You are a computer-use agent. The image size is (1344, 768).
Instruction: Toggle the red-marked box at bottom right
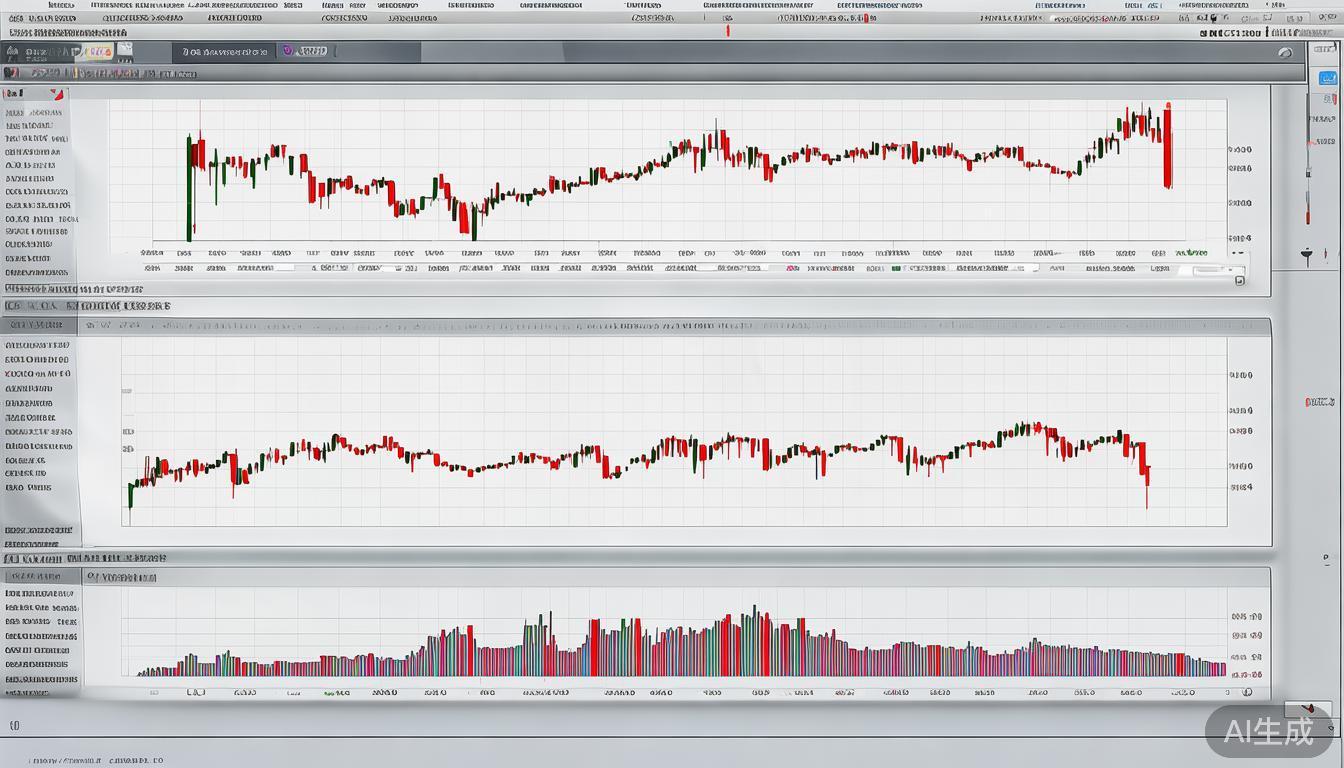[1310, 708]
